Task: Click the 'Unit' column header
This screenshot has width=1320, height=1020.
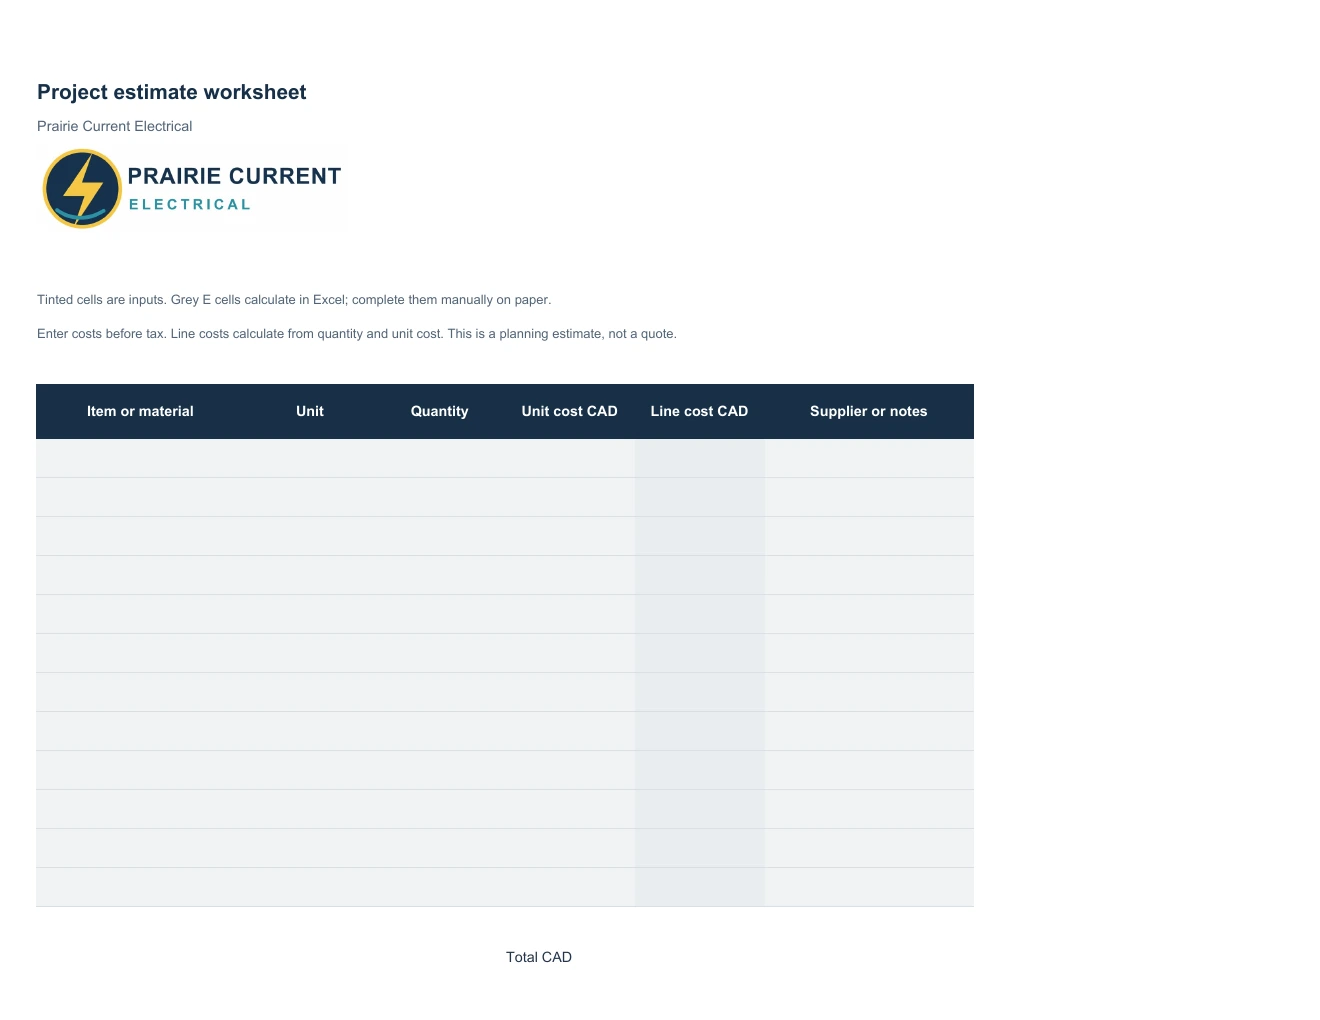Action: coord(310,411)
